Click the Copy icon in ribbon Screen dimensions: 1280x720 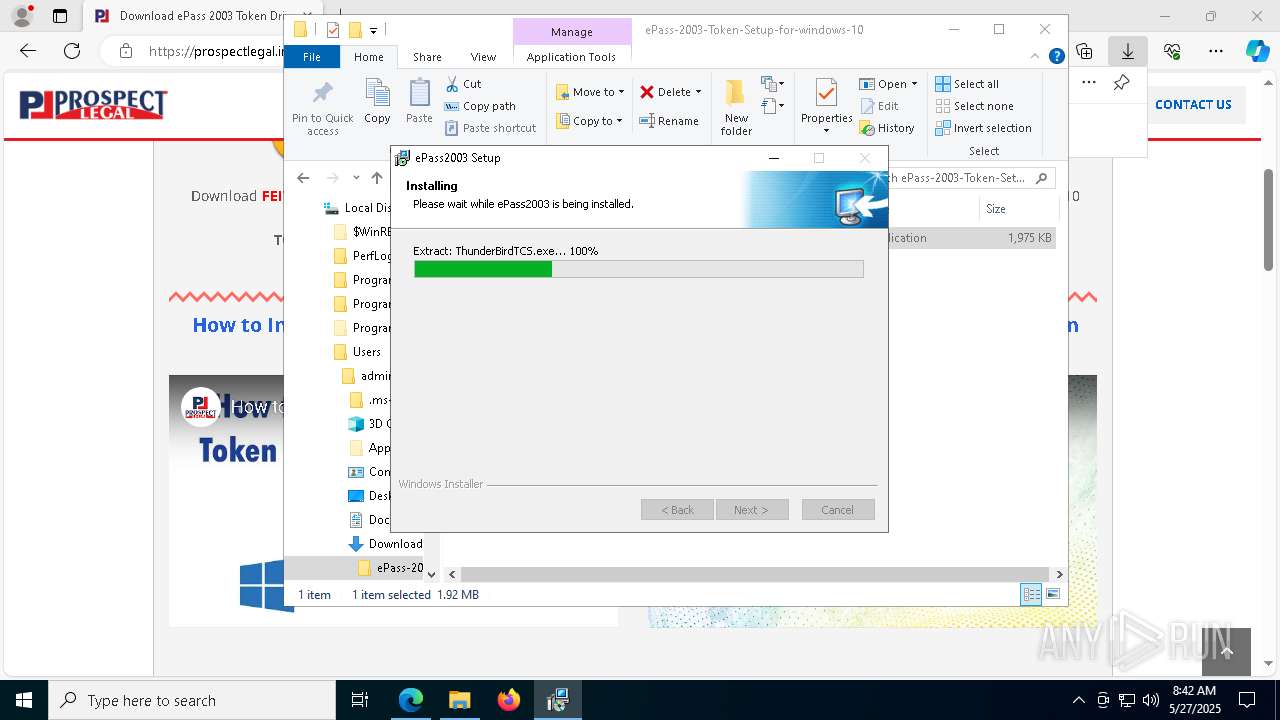(377, 102)
